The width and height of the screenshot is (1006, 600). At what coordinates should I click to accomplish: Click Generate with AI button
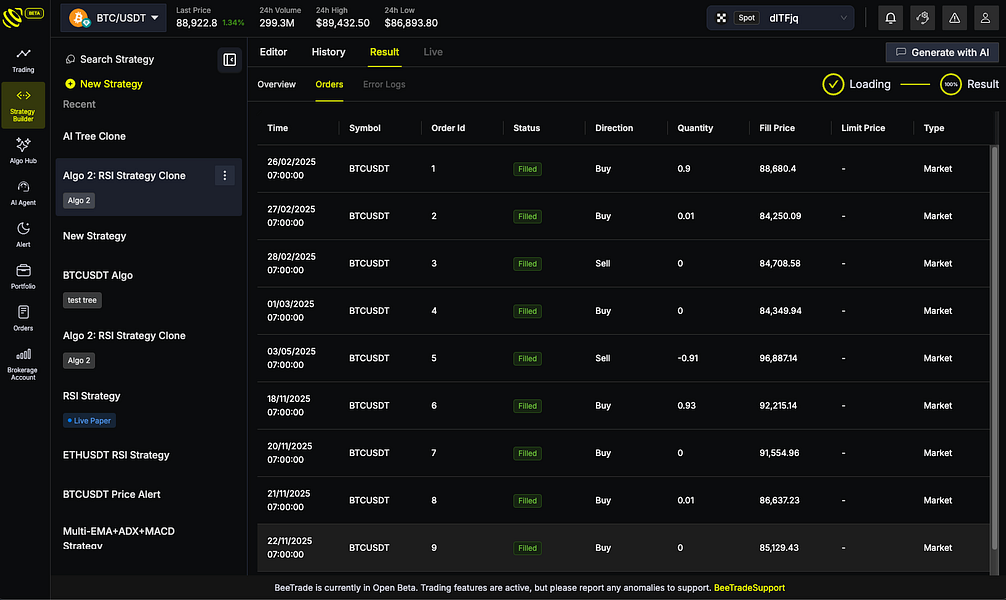942,53
